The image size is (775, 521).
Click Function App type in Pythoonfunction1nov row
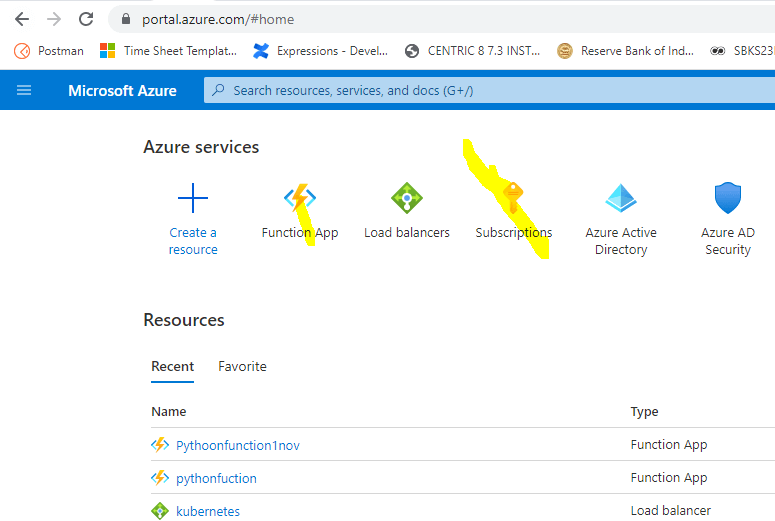click(669, 445)
